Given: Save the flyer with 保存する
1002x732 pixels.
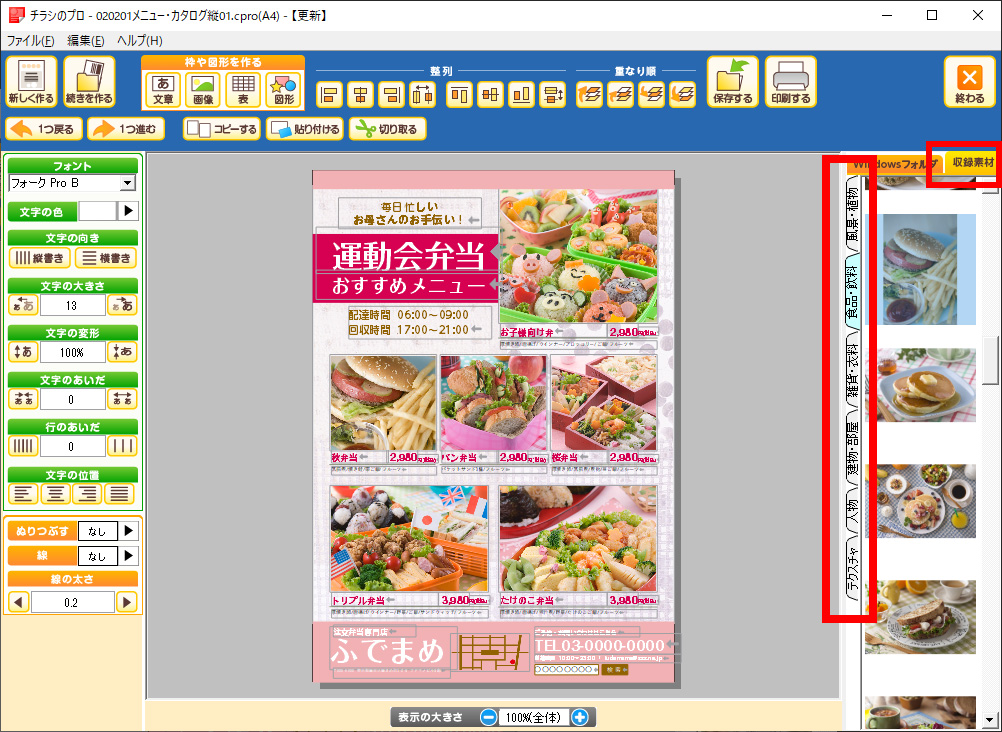Looking at the screenshot, I should tap(732, 81).
